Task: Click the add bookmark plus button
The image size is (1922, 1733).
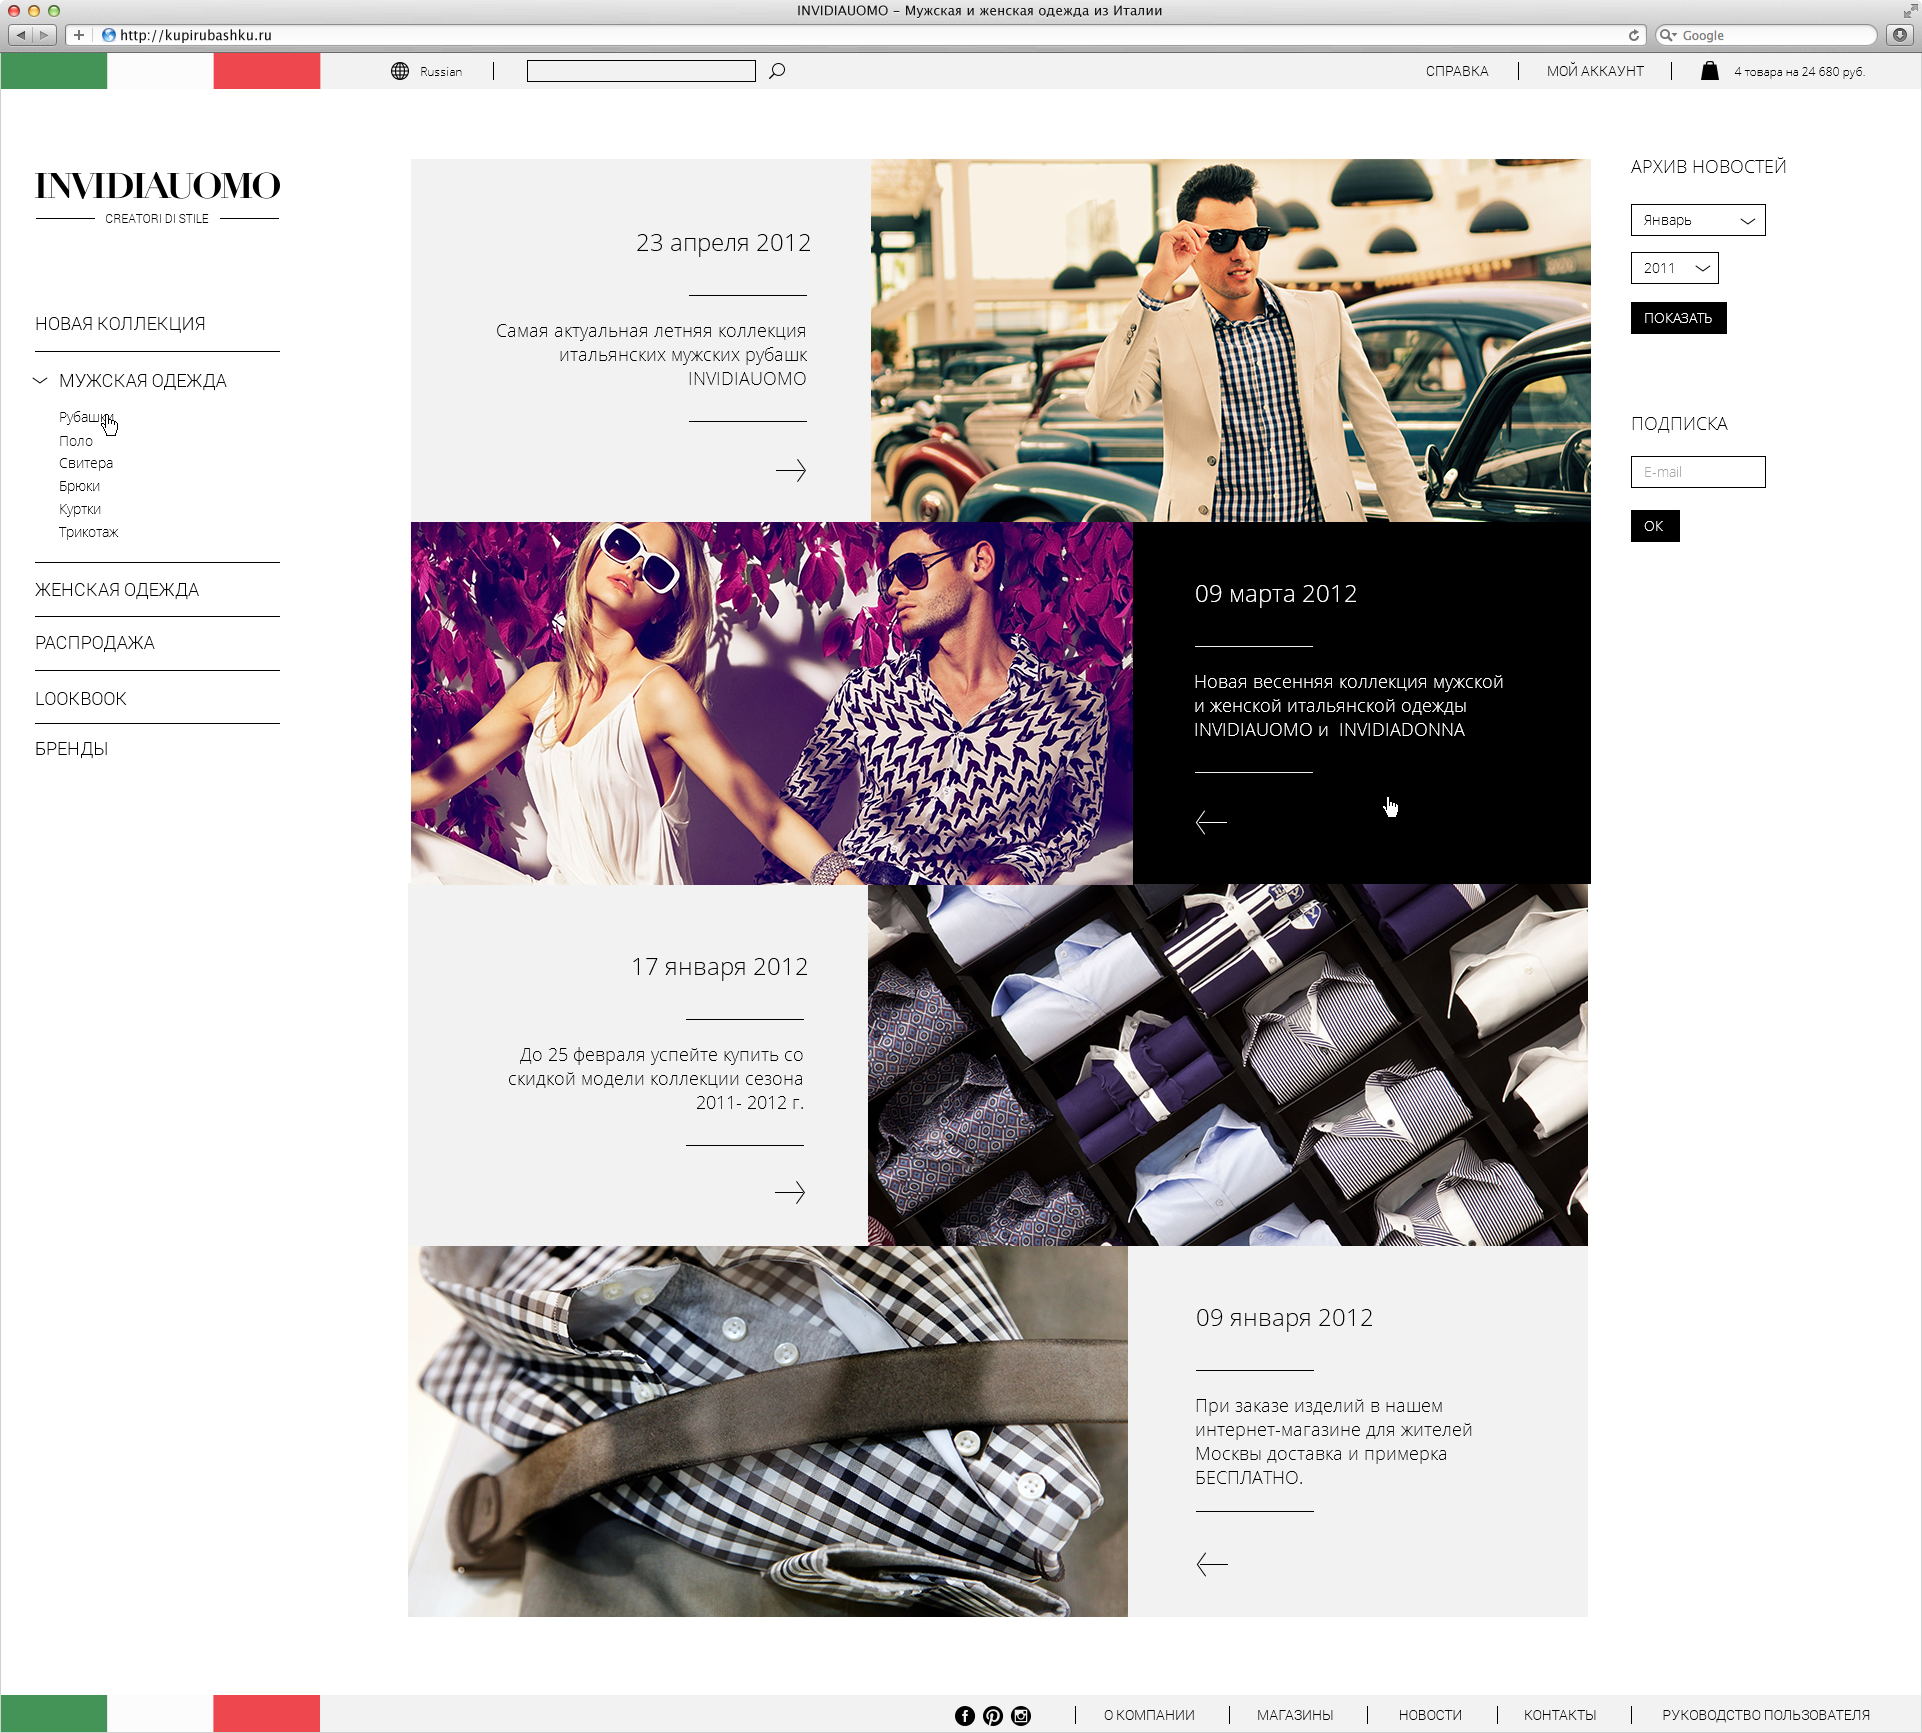Action: pos(79,35)
